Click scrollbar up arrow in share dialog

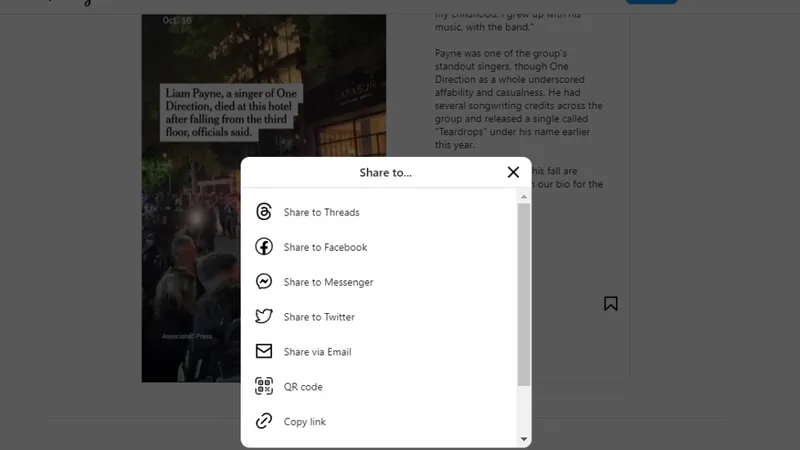point(524,196)
